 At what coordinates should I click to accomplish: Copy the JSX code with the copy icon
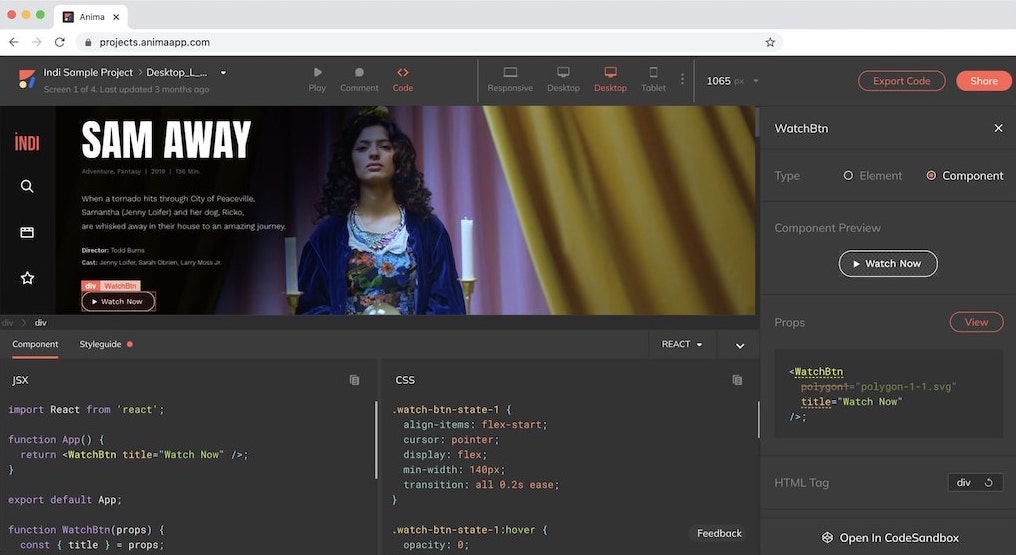[354, 380]
